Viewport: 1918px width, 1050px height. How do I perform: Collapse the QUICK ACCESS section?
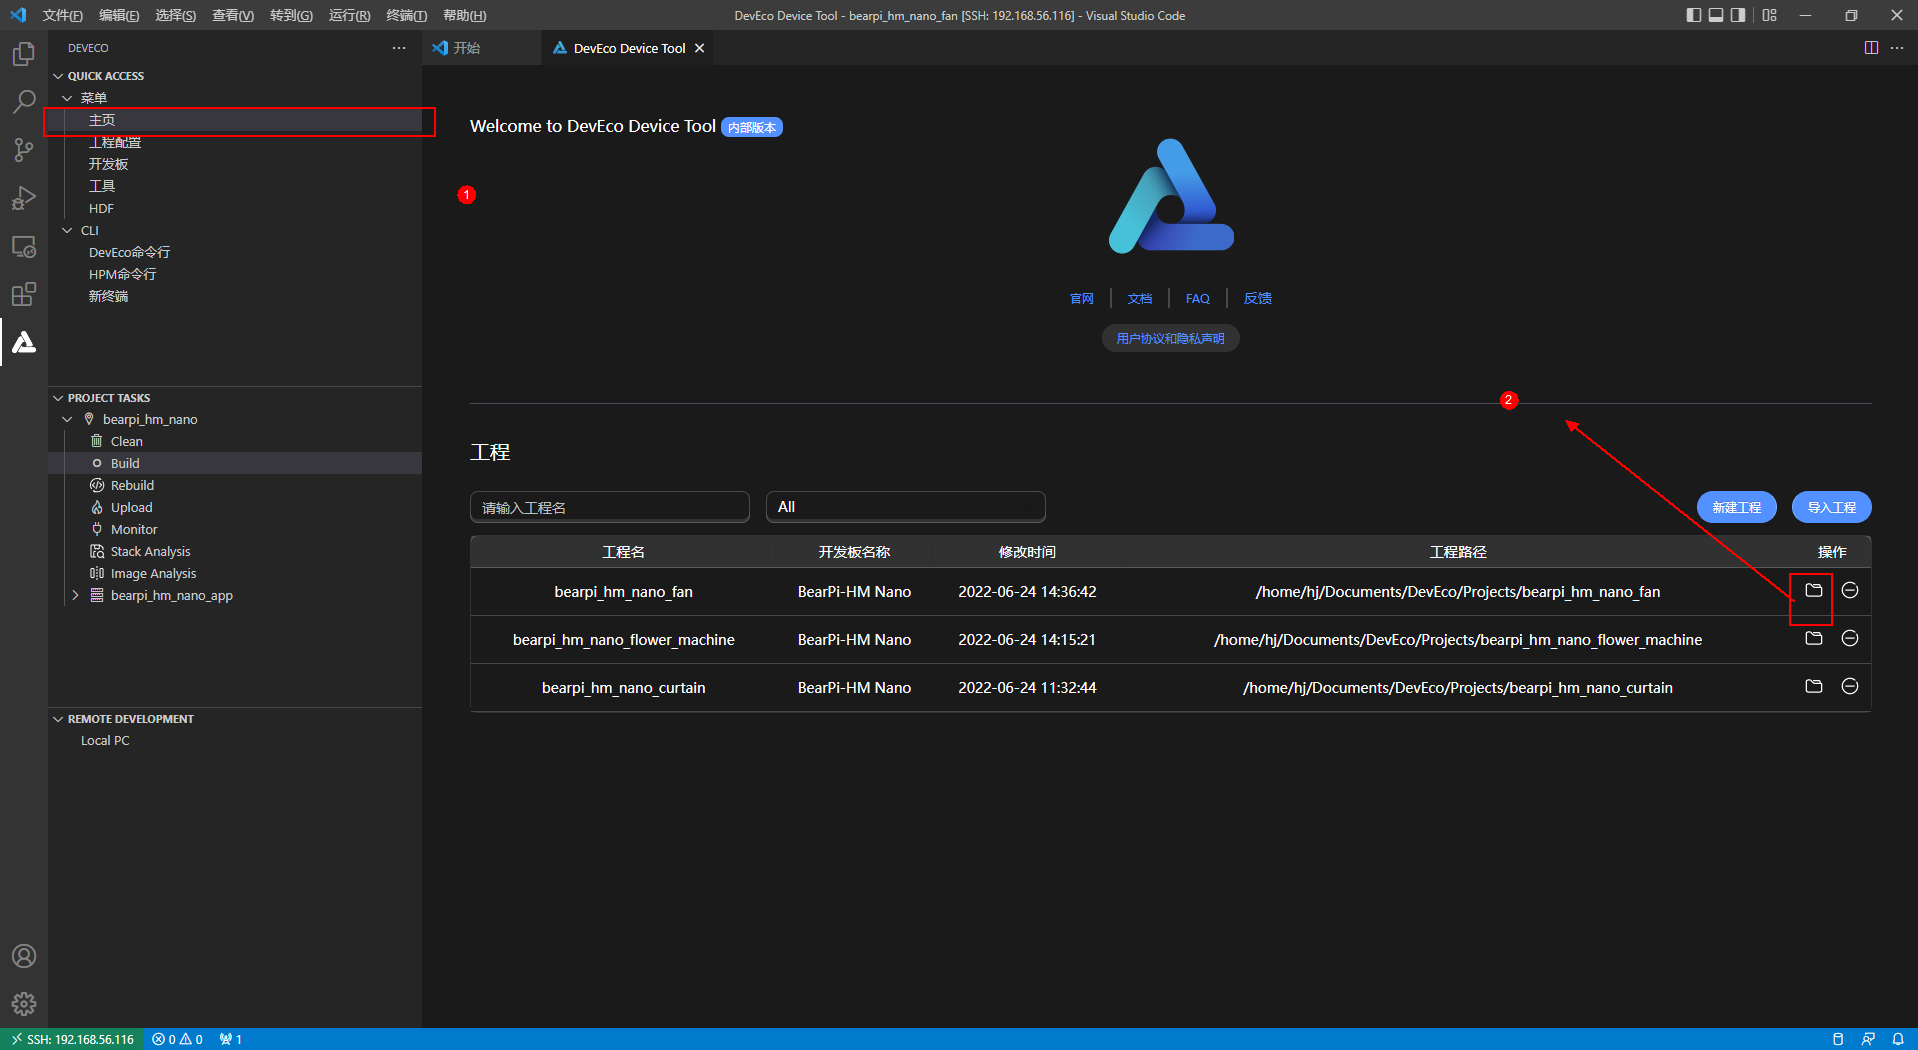(x=58, y=76)
